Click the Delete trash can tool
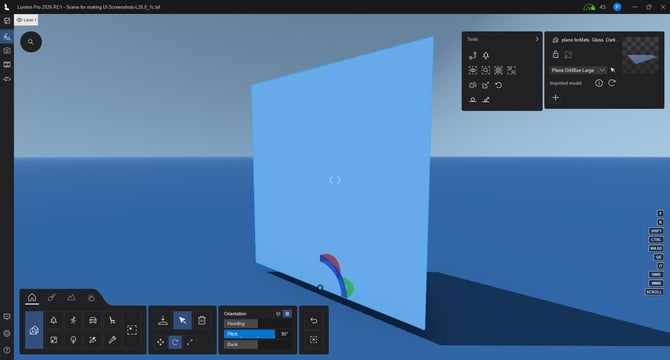The image size is (670, 360). pos(202,320)
